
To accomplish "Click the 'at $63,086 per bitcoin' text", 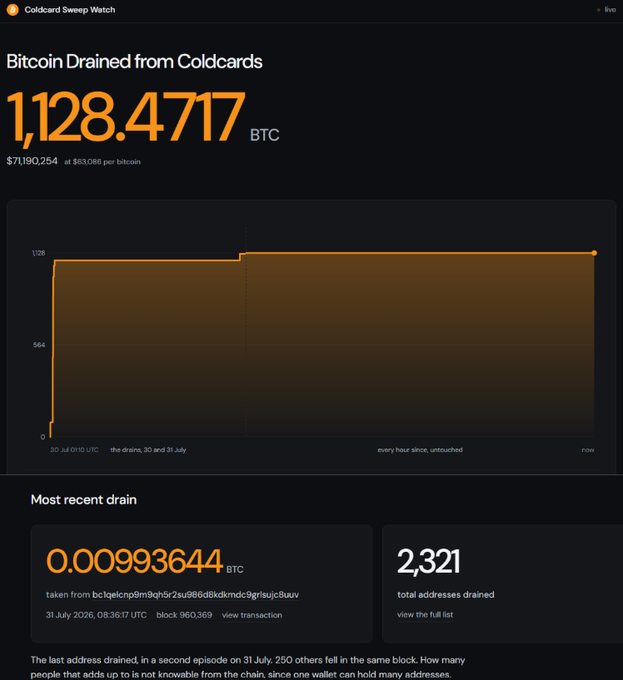I will point(102,162).
